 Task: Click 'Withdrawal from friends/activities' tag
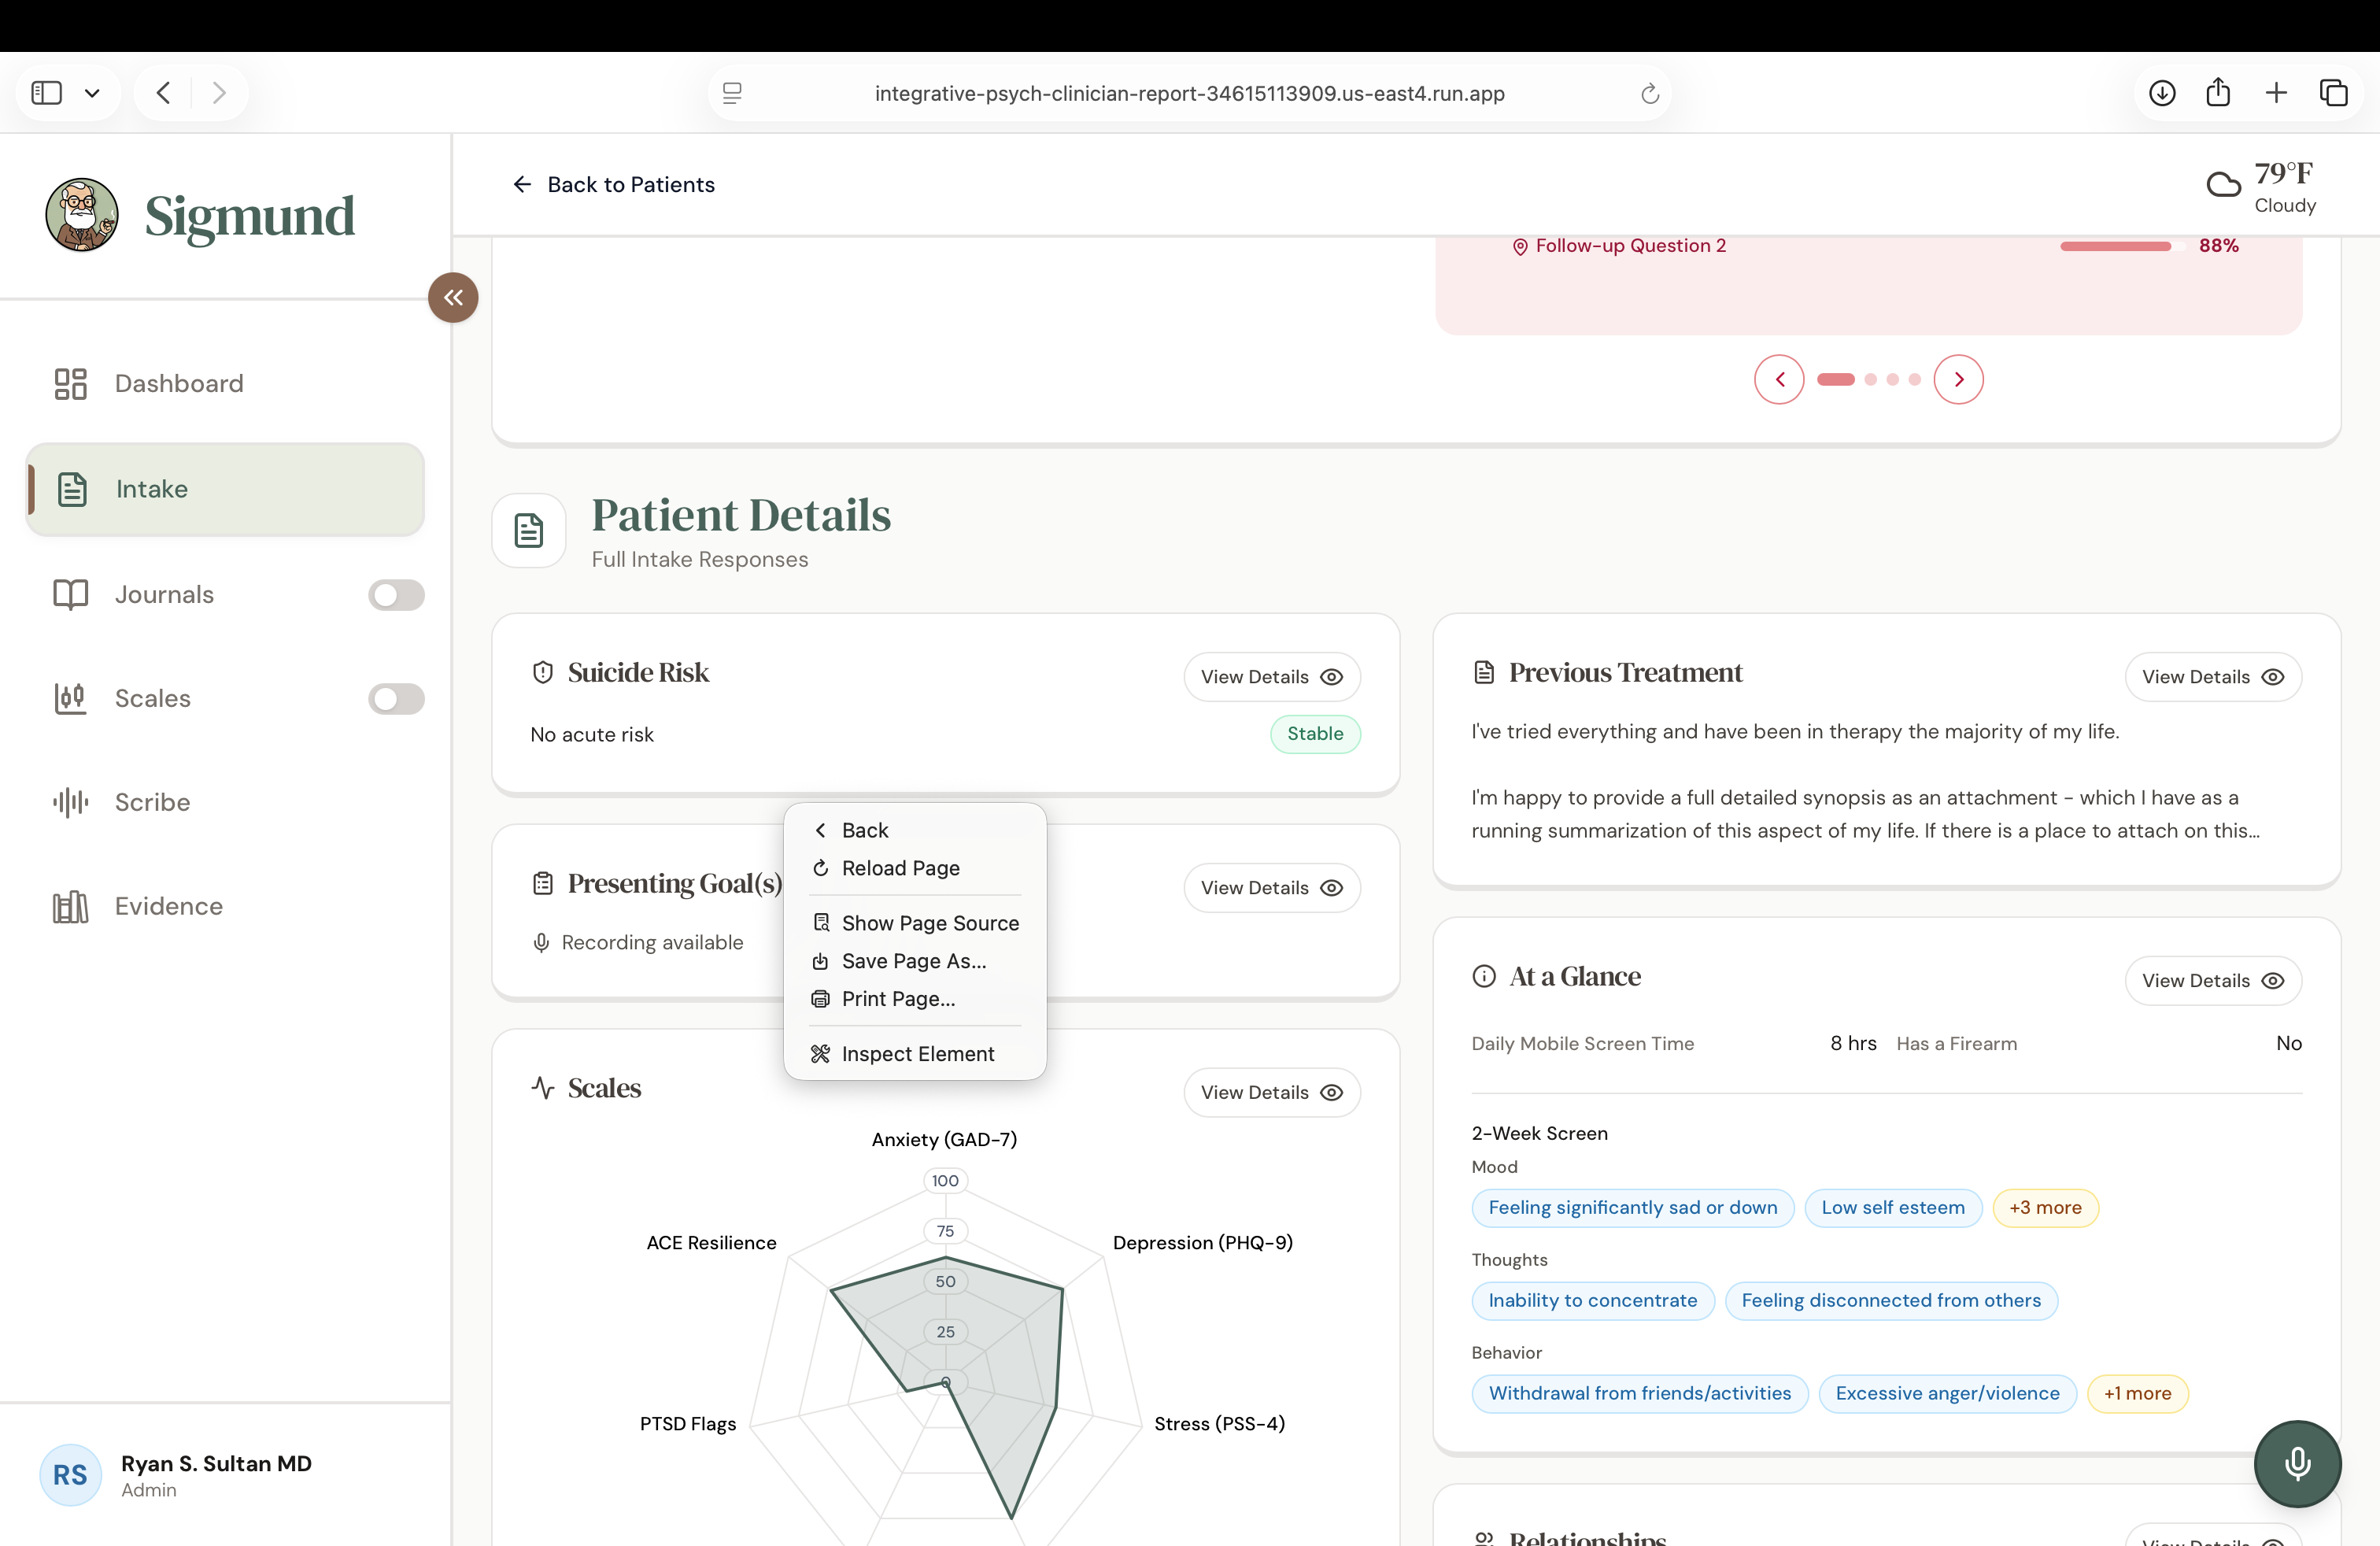tap(1639, 1394)
